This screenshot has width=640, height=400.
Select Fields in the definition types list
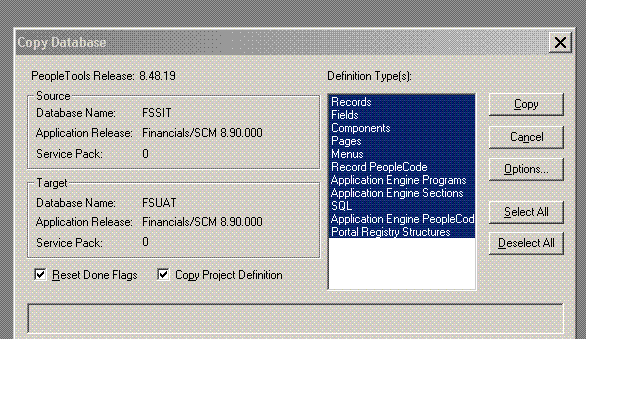tap(402, 115)
